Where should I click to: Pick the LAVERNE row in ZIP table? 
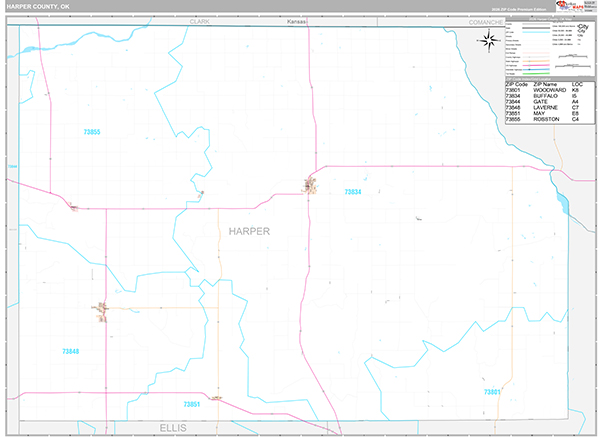point(549,108)
